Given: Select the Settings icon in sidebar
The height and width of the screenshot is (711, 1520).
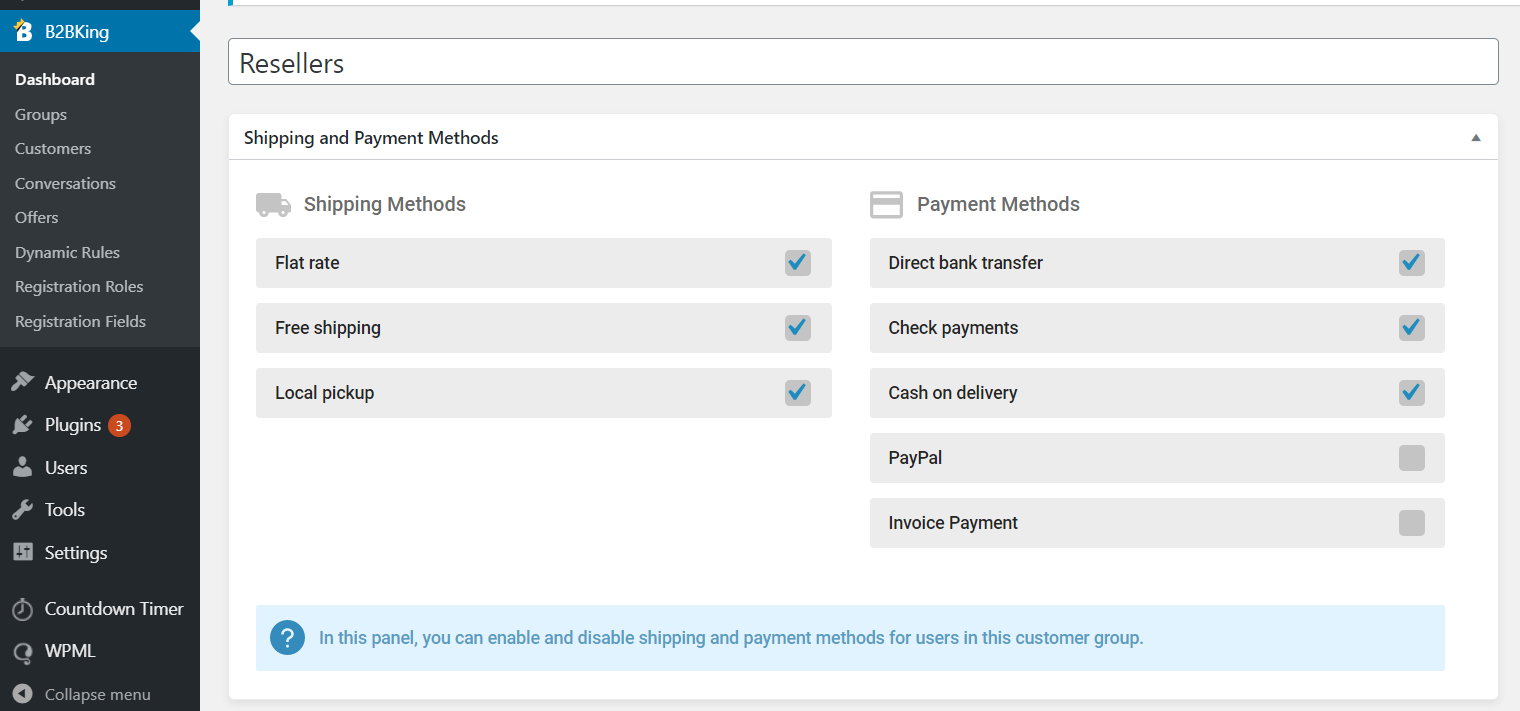Looking at the screenshot, I should [x=24, y=552].
